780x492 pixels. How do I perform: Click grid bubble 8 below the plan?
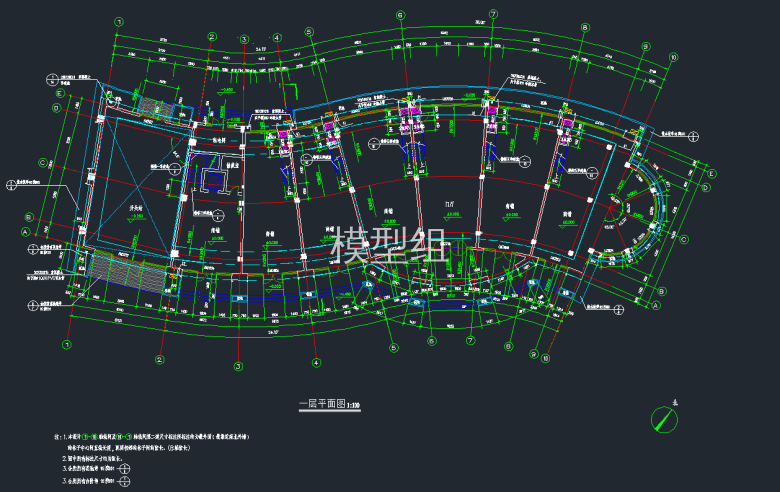click(x=508, y=346)
